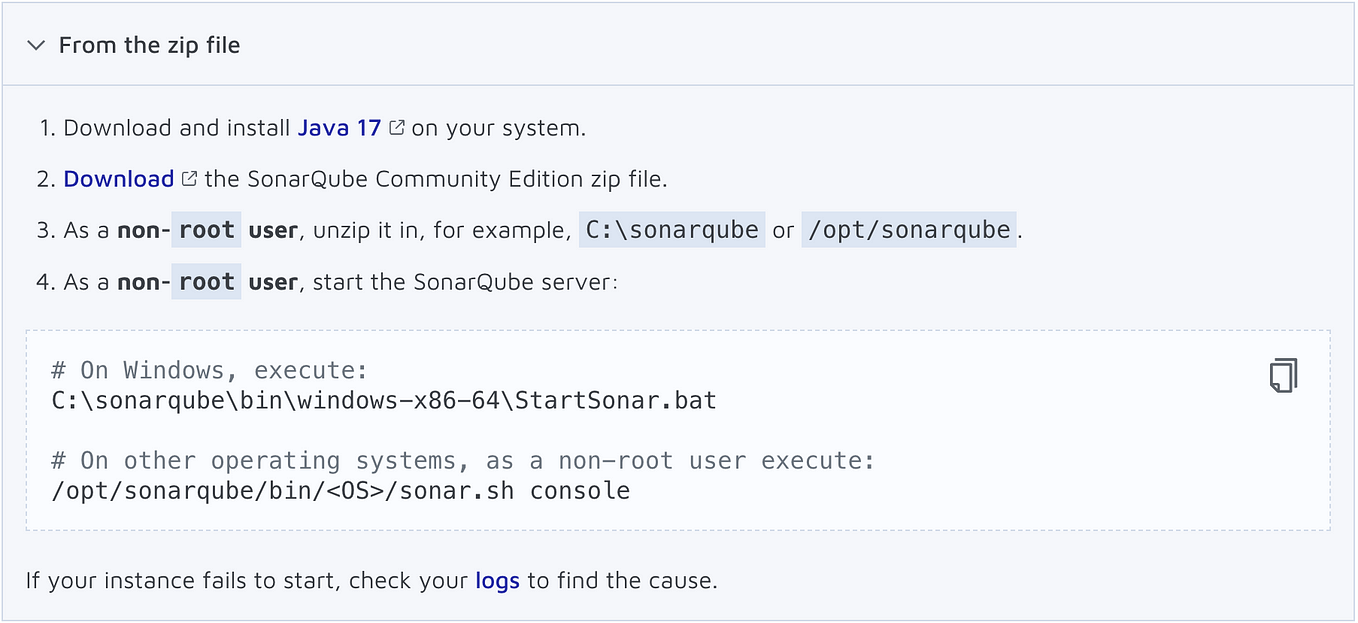
Task: Click the 'From the zip file' header title
Action: point(149,45)
